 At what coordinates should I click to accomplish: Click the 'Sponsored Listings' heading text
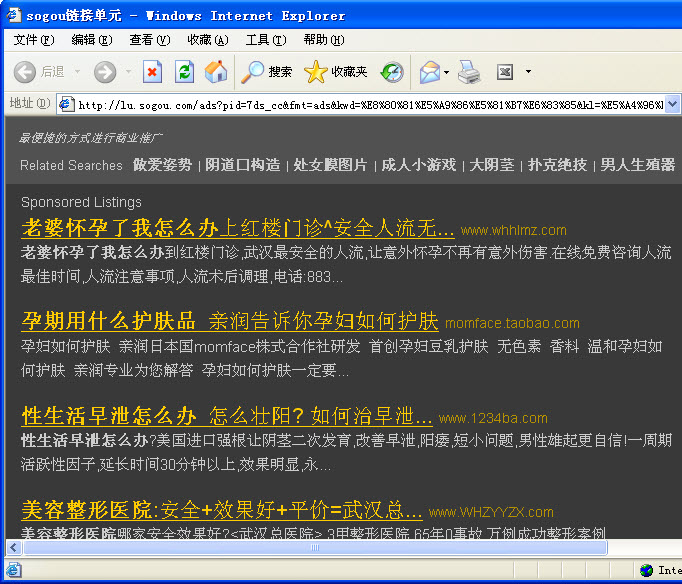pos(81,202)
